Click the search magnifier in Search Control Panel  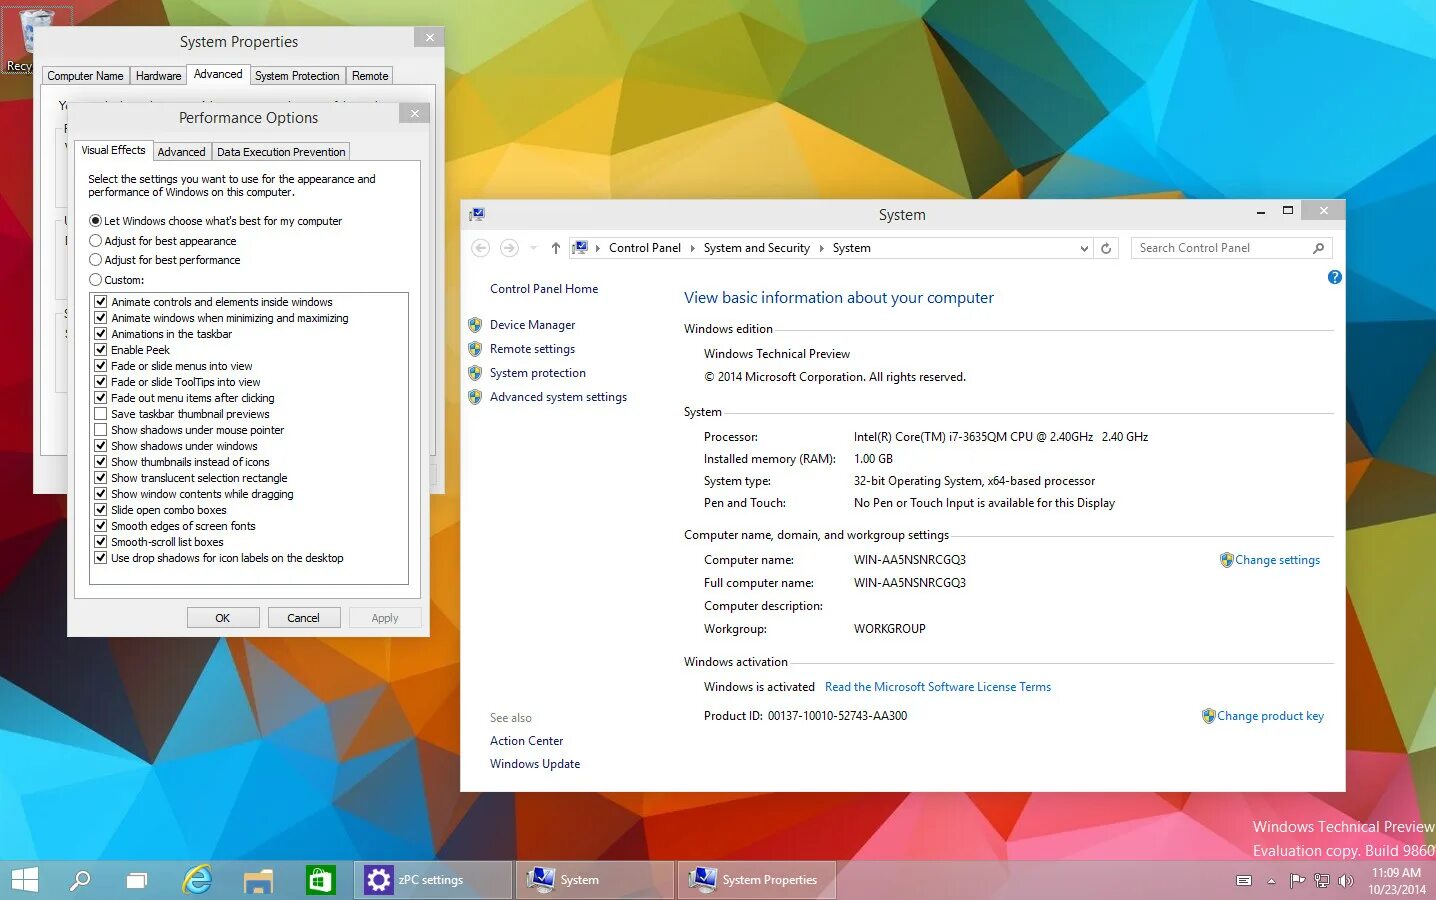(x=1318, y=248)
